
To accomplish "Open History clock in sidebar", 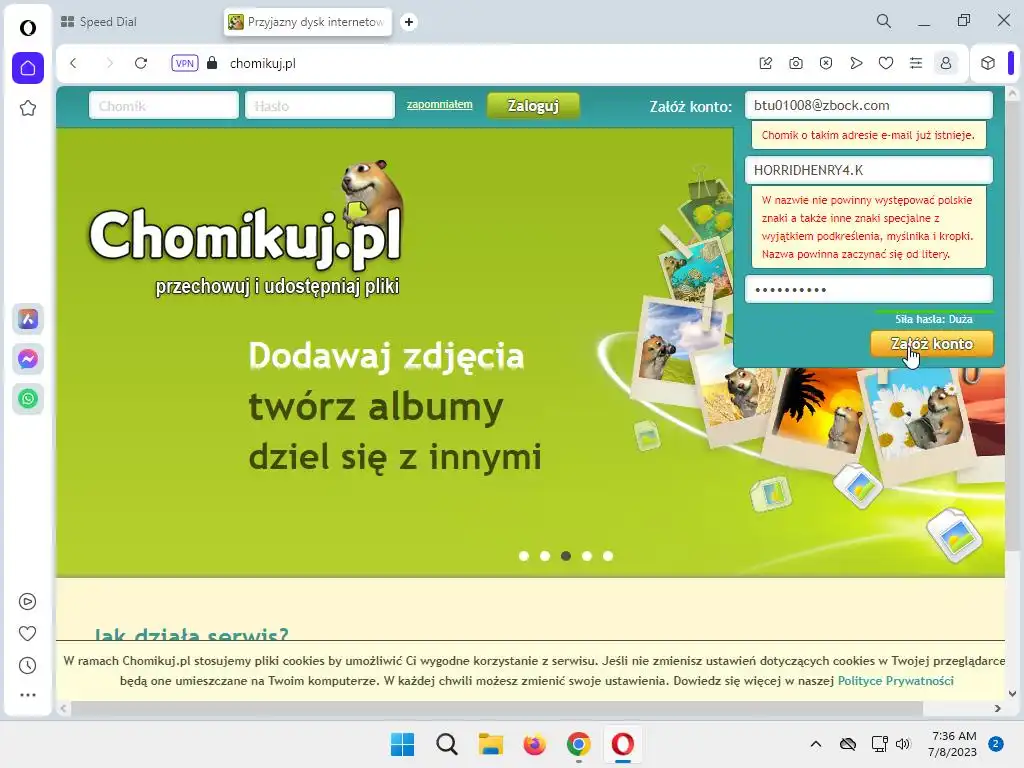I will pyautogui.click(x=27, y=665).
